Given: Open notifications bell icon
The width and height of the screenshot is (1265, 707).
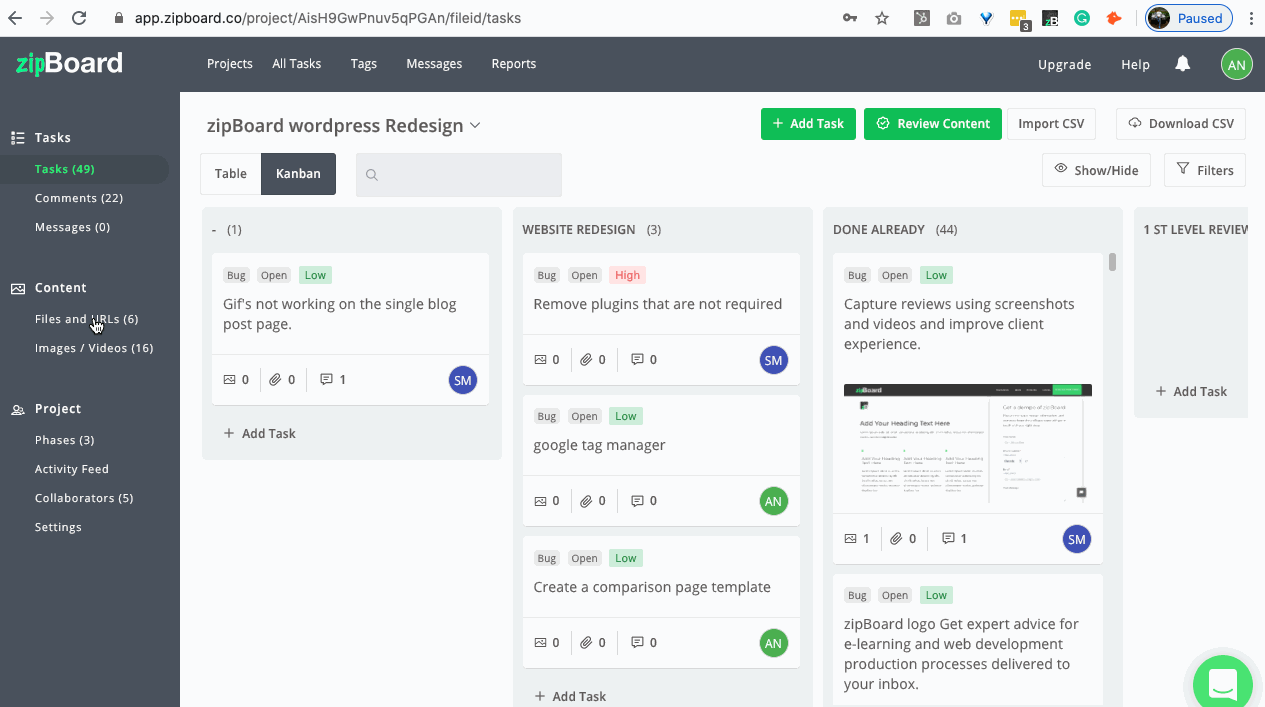Looking at the screenshot, I should pos(1183,64).
